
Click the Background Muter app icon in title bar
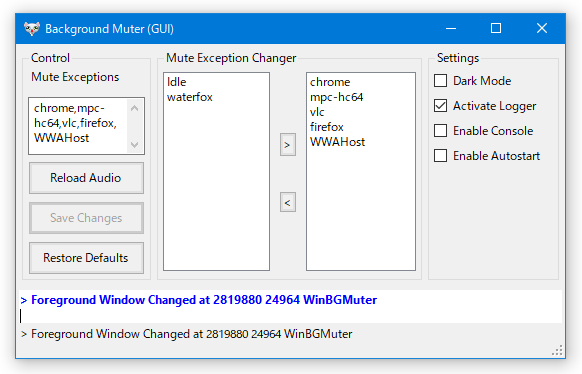[32, 29]
